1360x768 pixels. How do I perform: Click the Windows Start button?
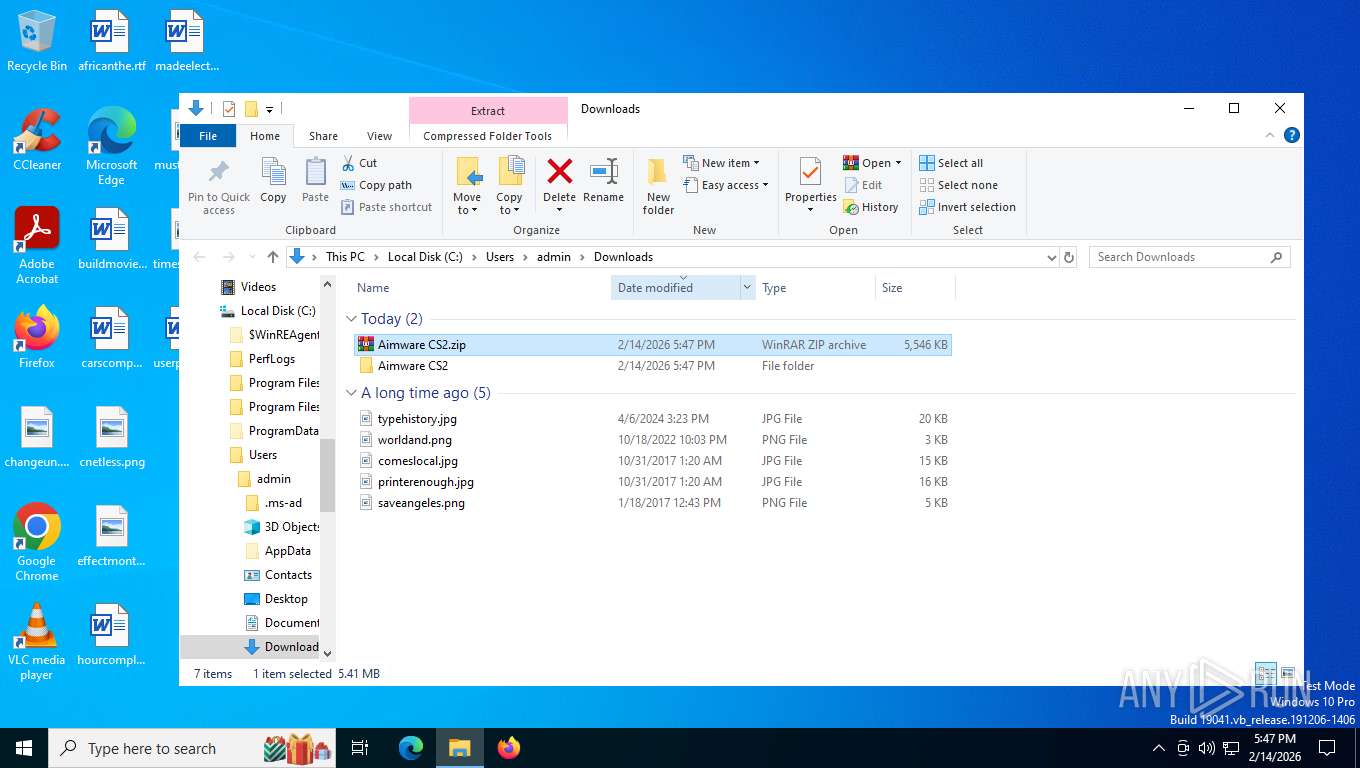[24, 748]
